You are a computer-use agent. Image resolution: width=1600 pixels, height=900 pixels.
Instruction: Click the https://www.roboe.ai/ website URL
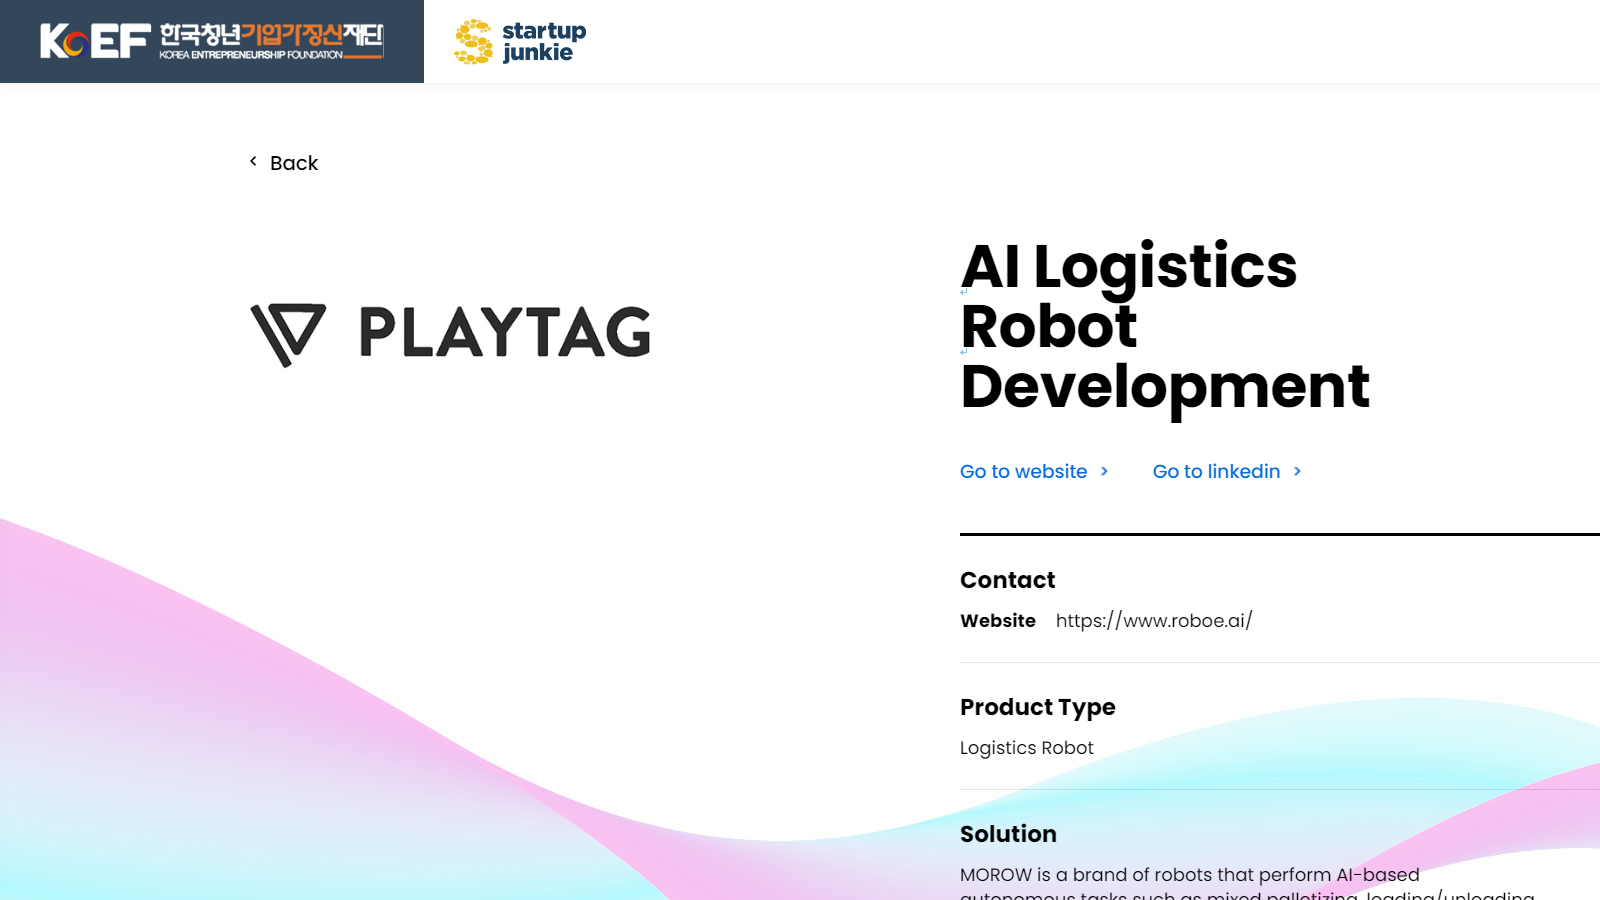tap(1154, 621)
